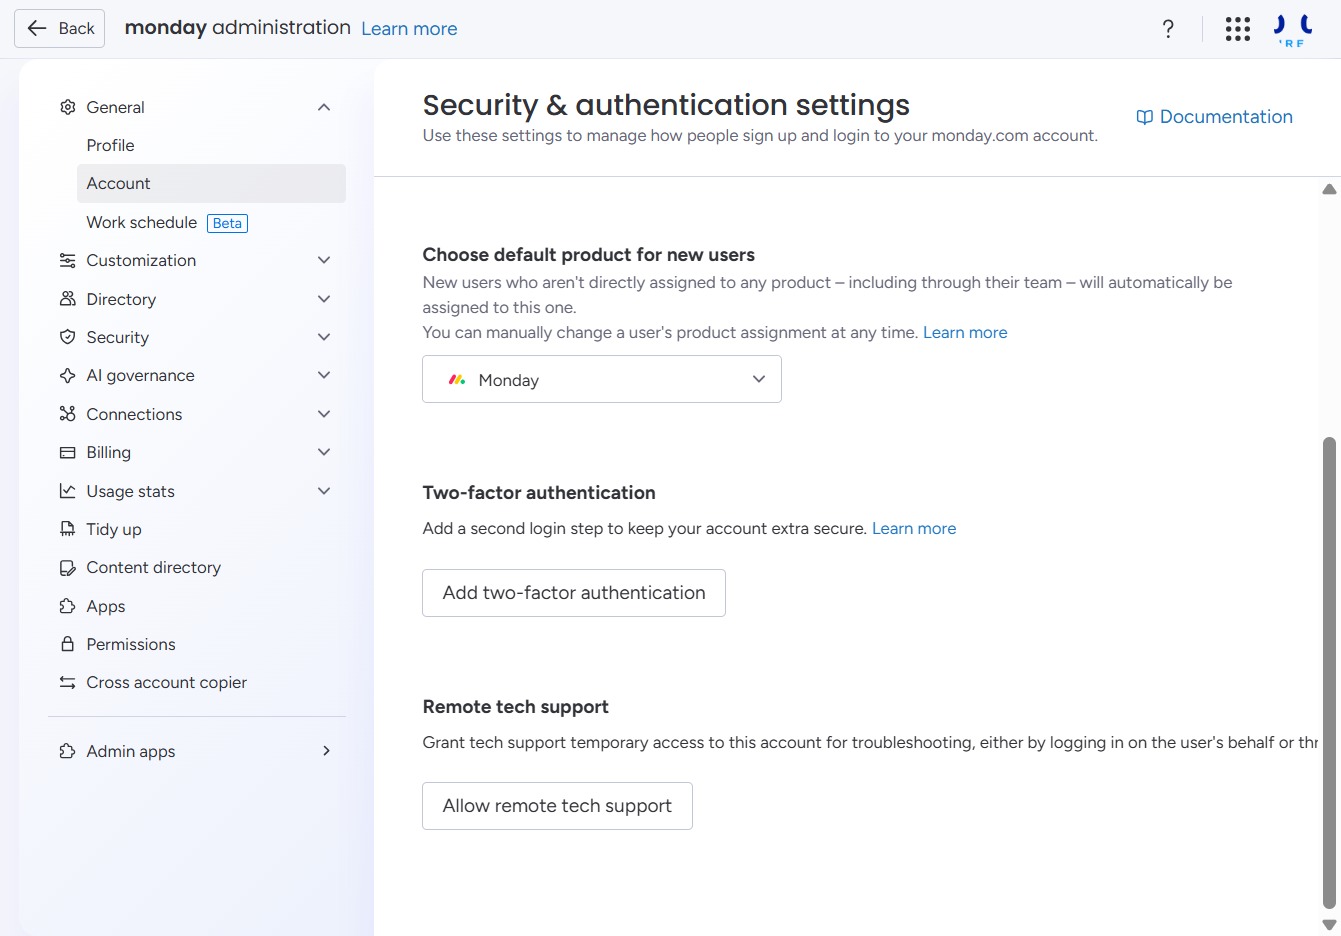1341x936 pixels.
Task: Click the Two-factor authentication heading
Action: click(539, 493)
